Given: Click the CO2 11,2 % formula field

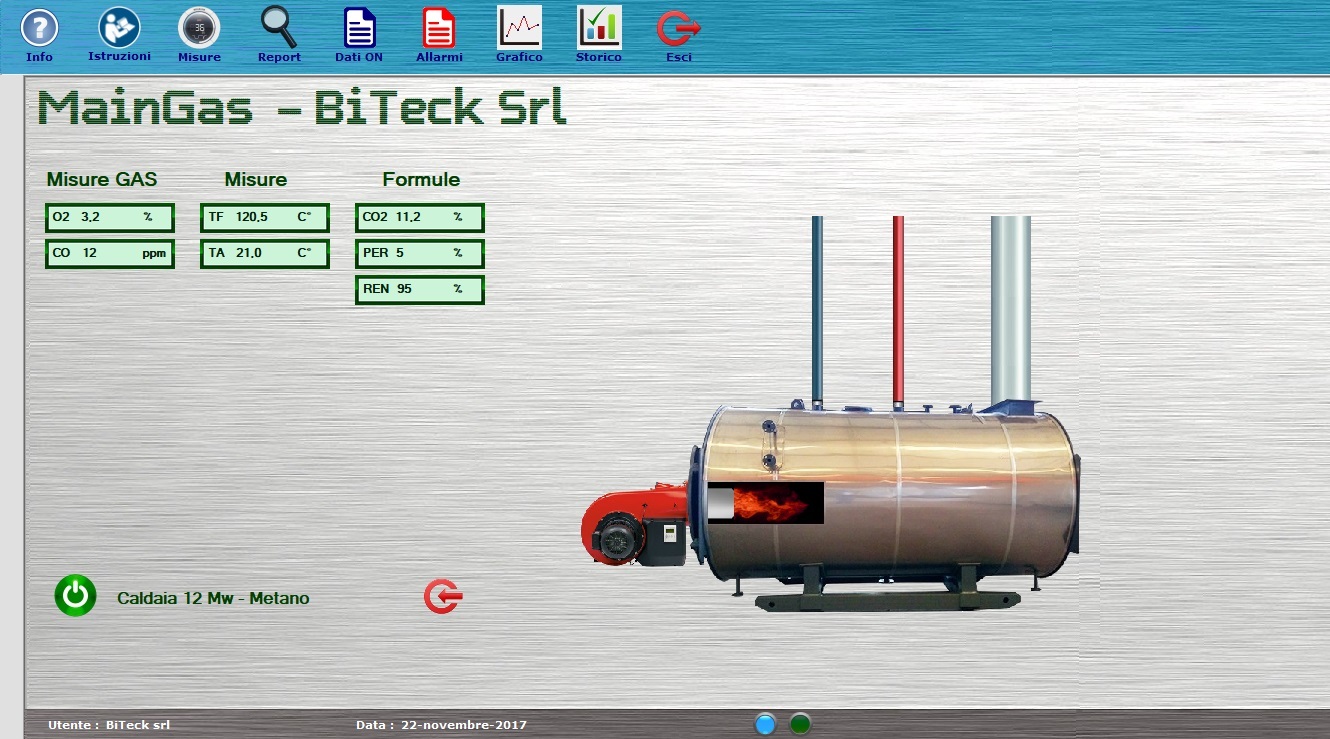Looking at the screenshot, I should pos(420,217).
